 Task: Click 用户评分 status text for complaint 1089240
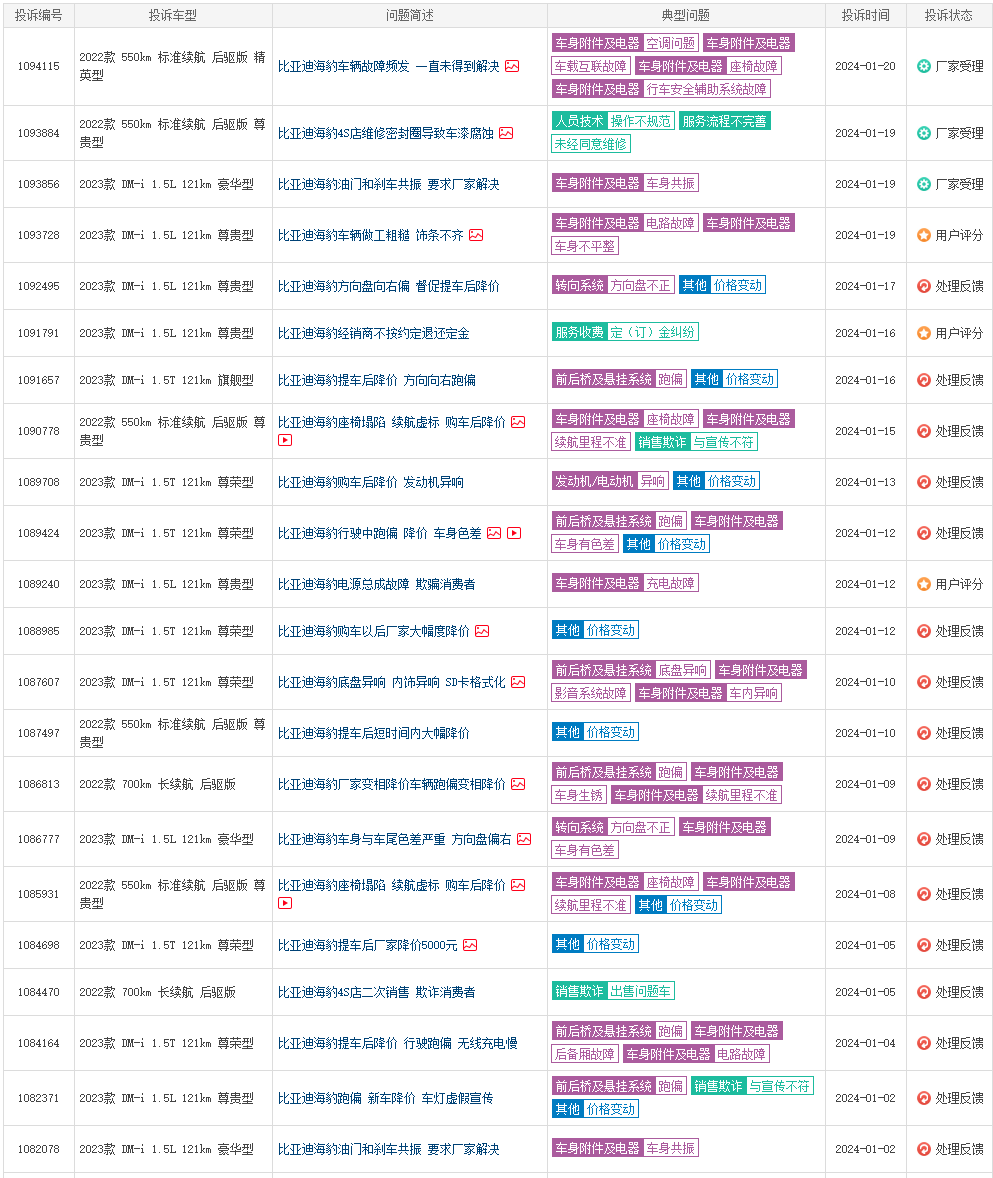[959, 584]
